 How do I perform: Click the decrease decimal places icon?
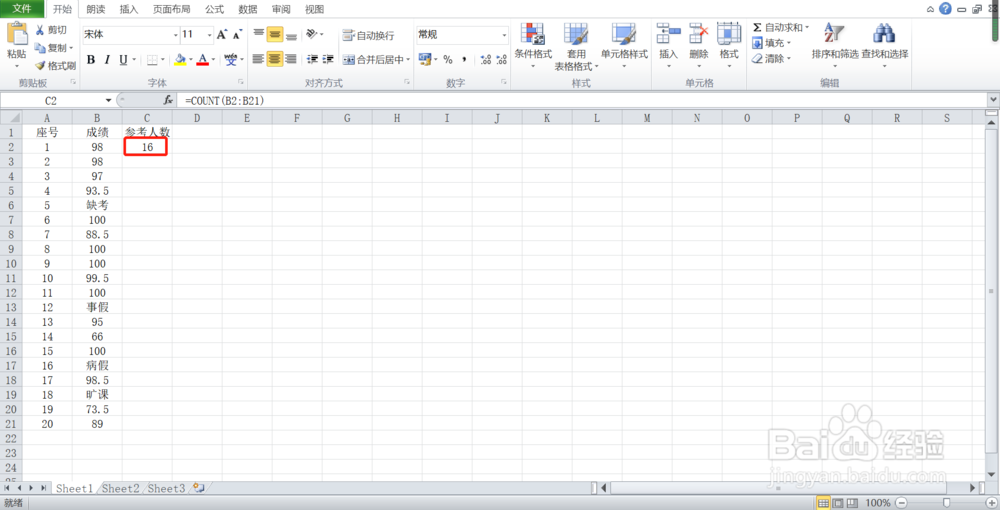[502, 59]
